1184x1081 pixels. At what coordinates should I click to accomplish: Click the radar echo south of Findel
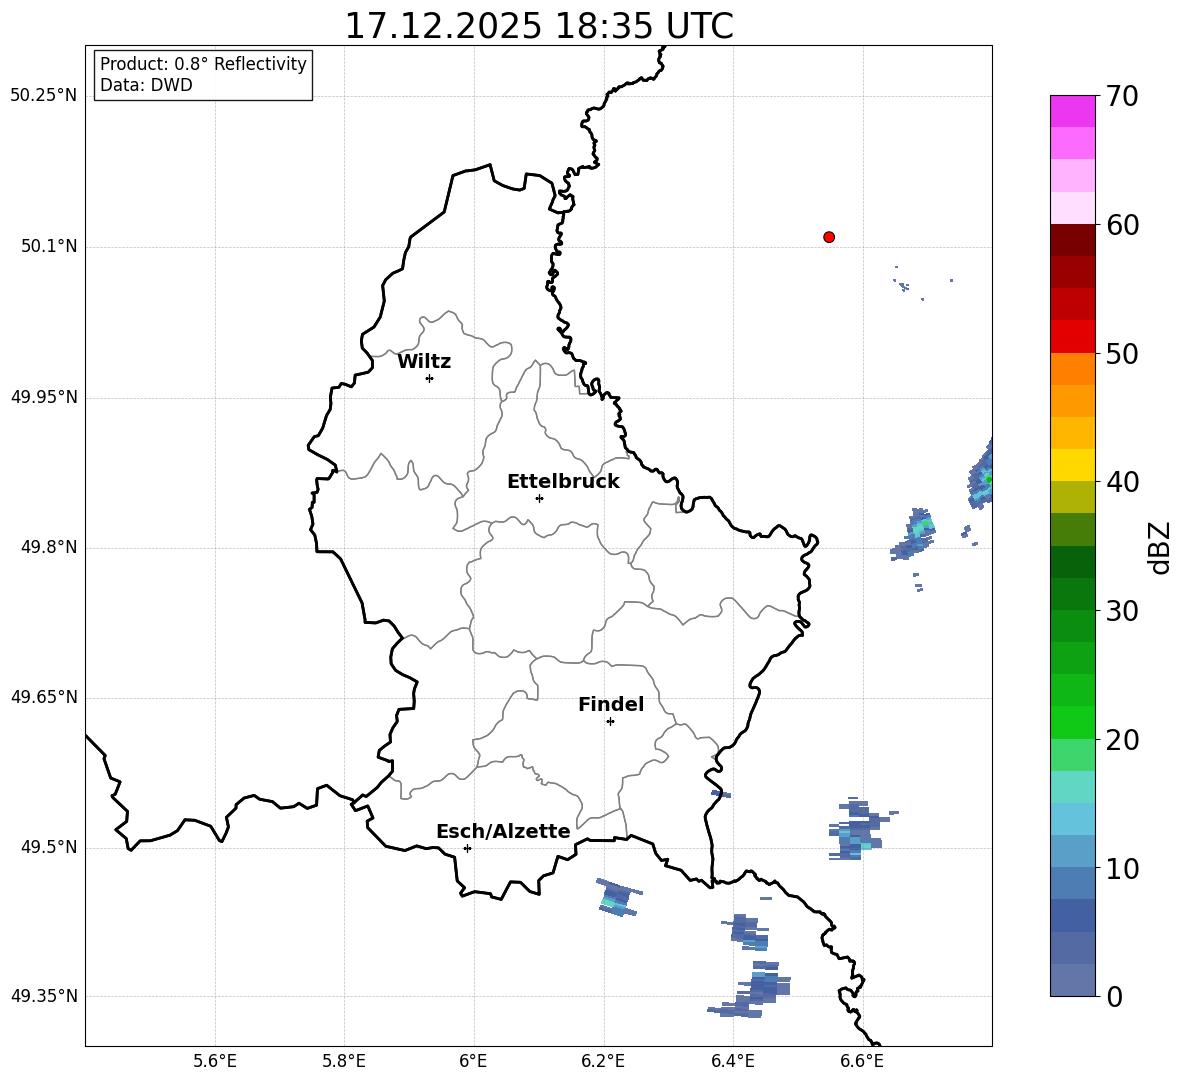[x=619, y=898]
